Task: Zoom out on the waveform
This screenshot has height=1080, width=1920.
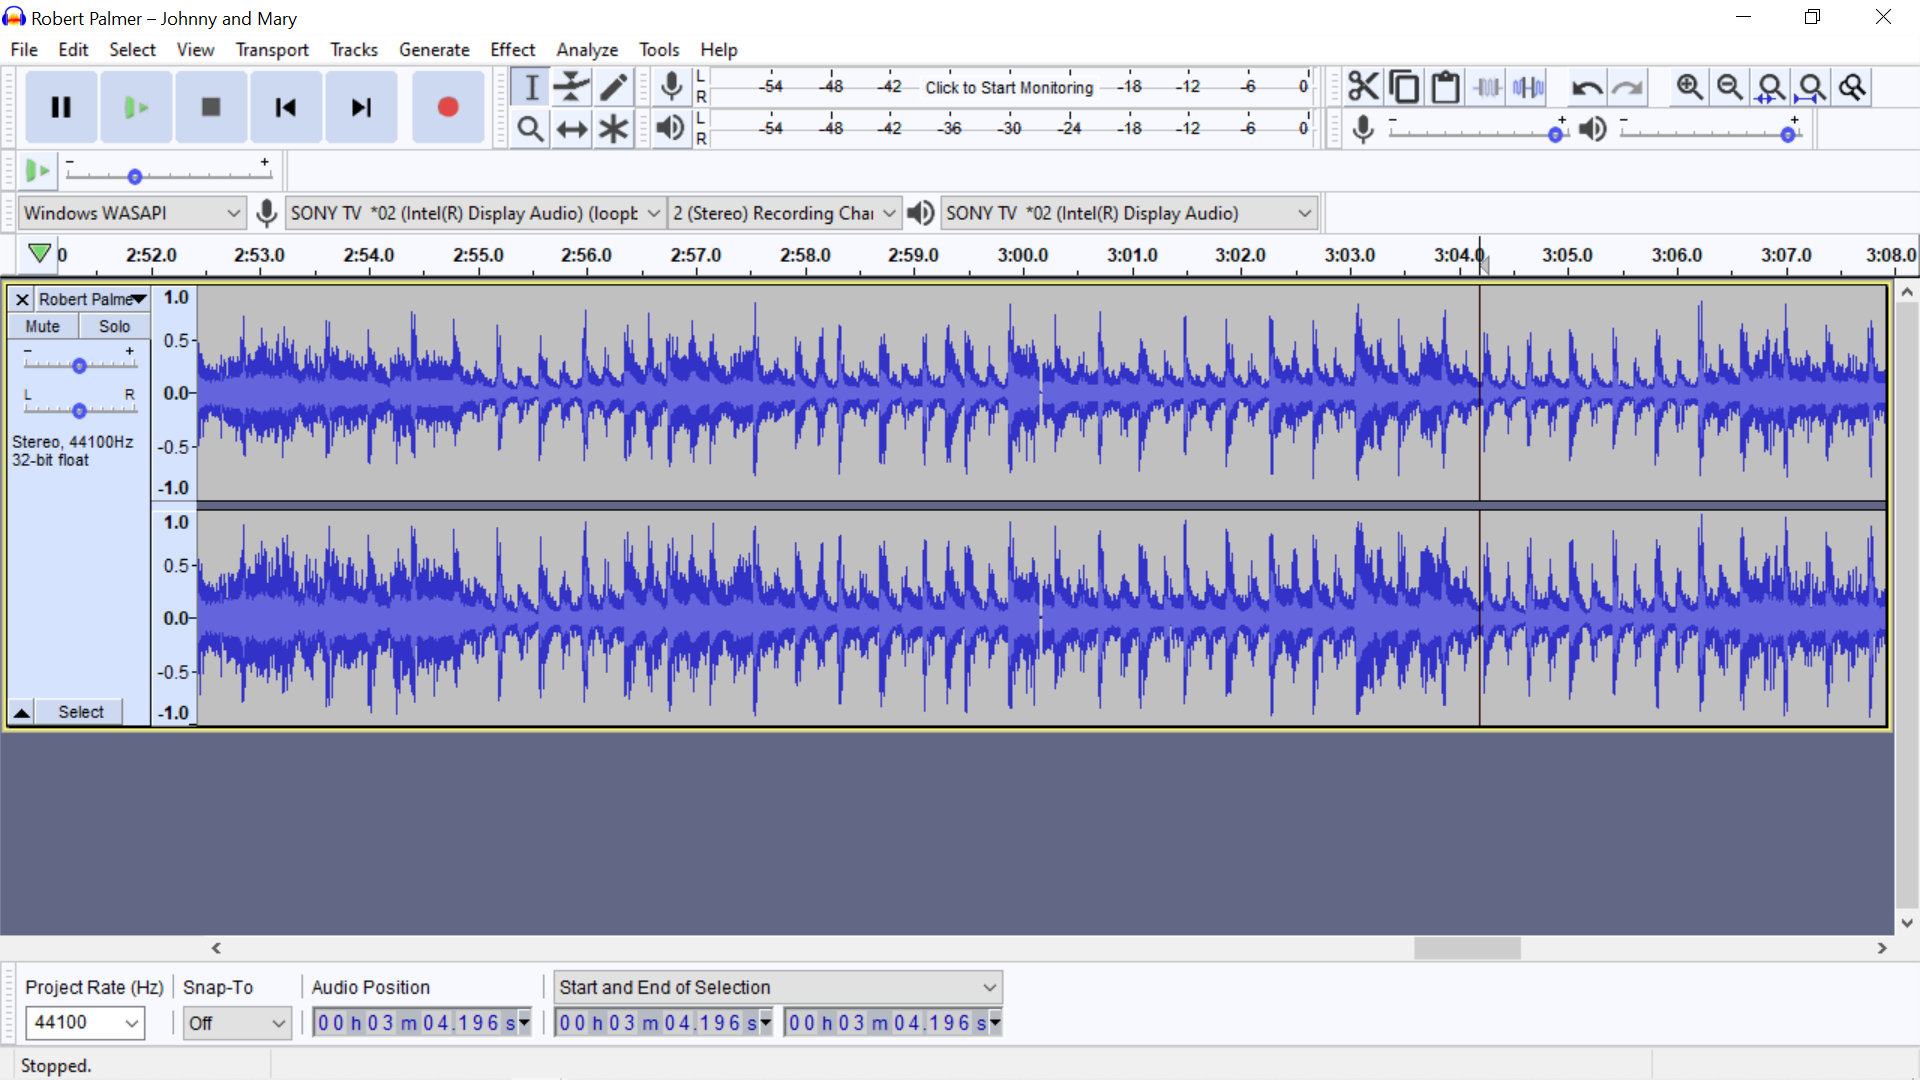Action: (x=1730, y=87)
